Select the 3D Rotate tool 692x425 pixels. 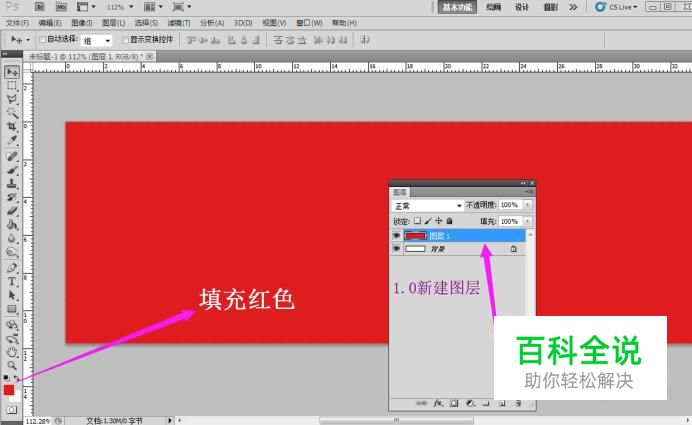point(12,325)
